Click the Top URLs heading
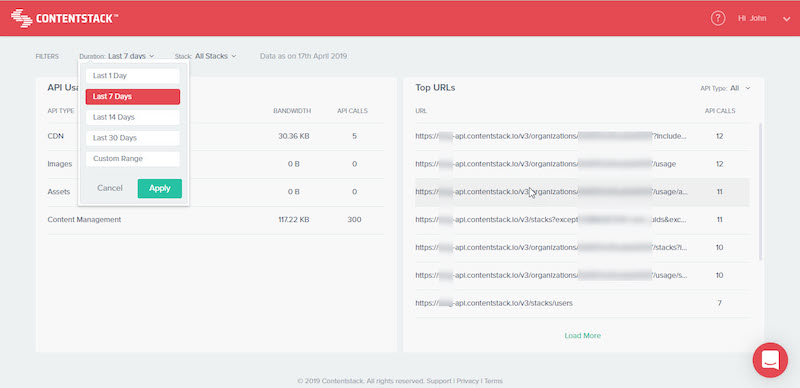This screenshot has width=800, height=388. 435,88
